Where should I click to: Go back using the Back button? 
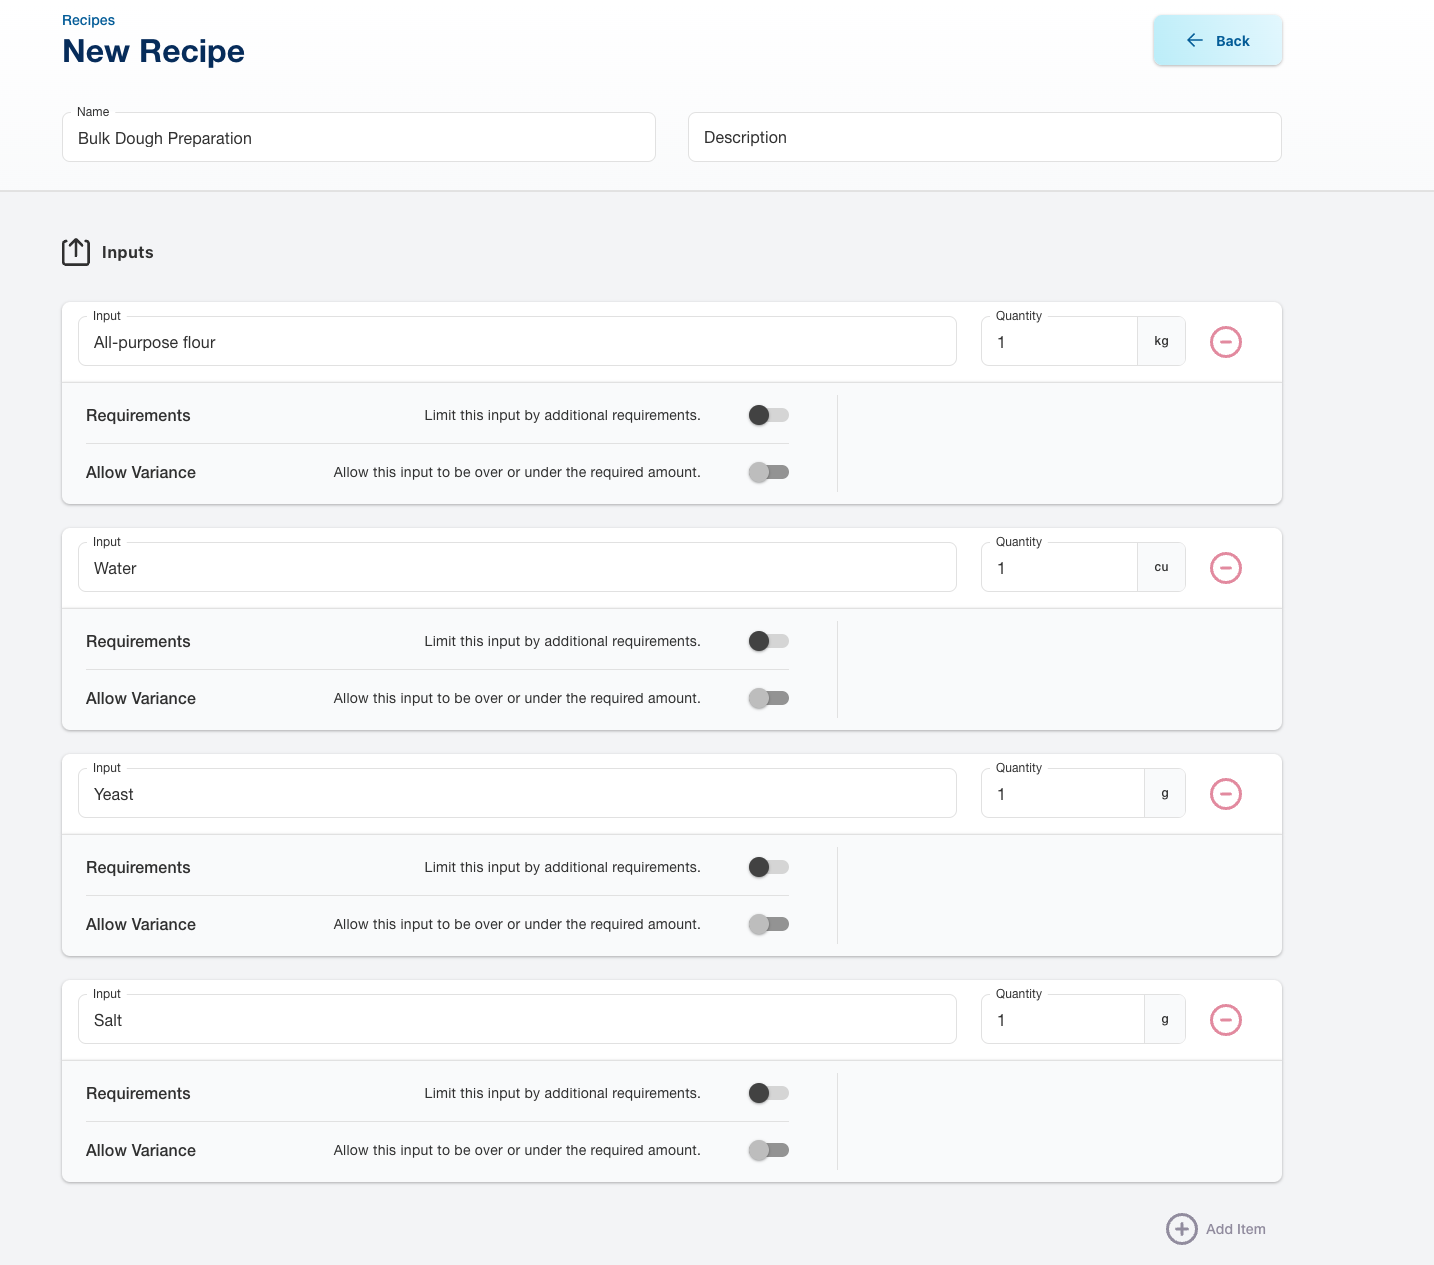pos(1217,41)
